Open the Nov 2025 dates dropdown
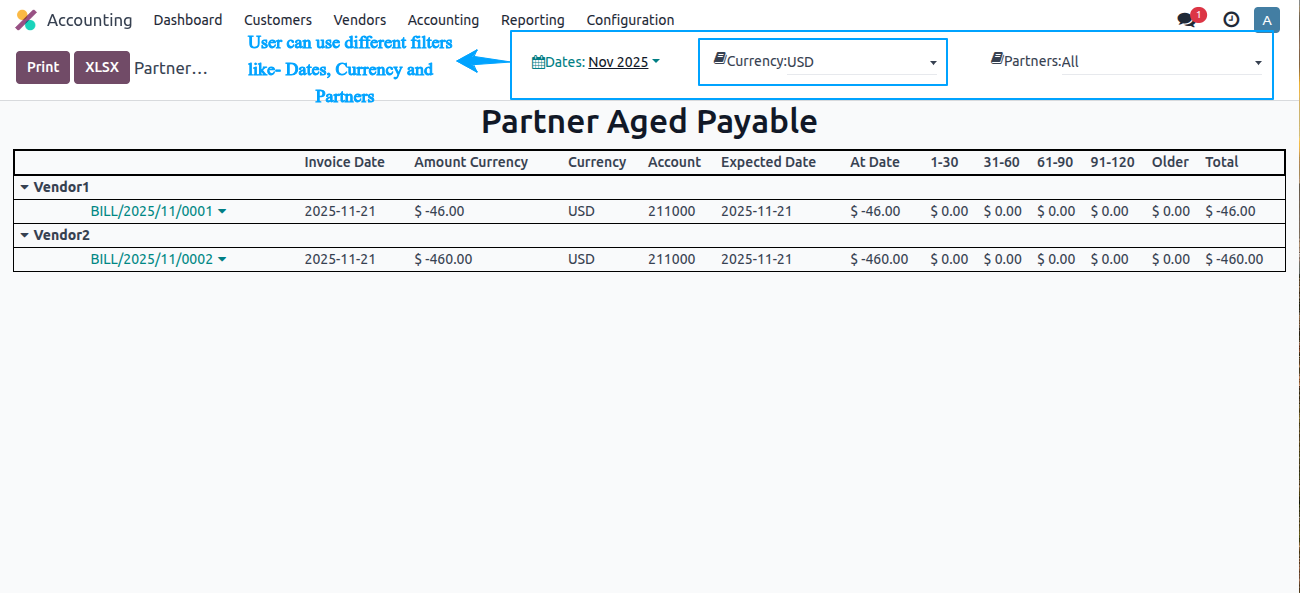1300x593 pixels. [x=624, y=62]
